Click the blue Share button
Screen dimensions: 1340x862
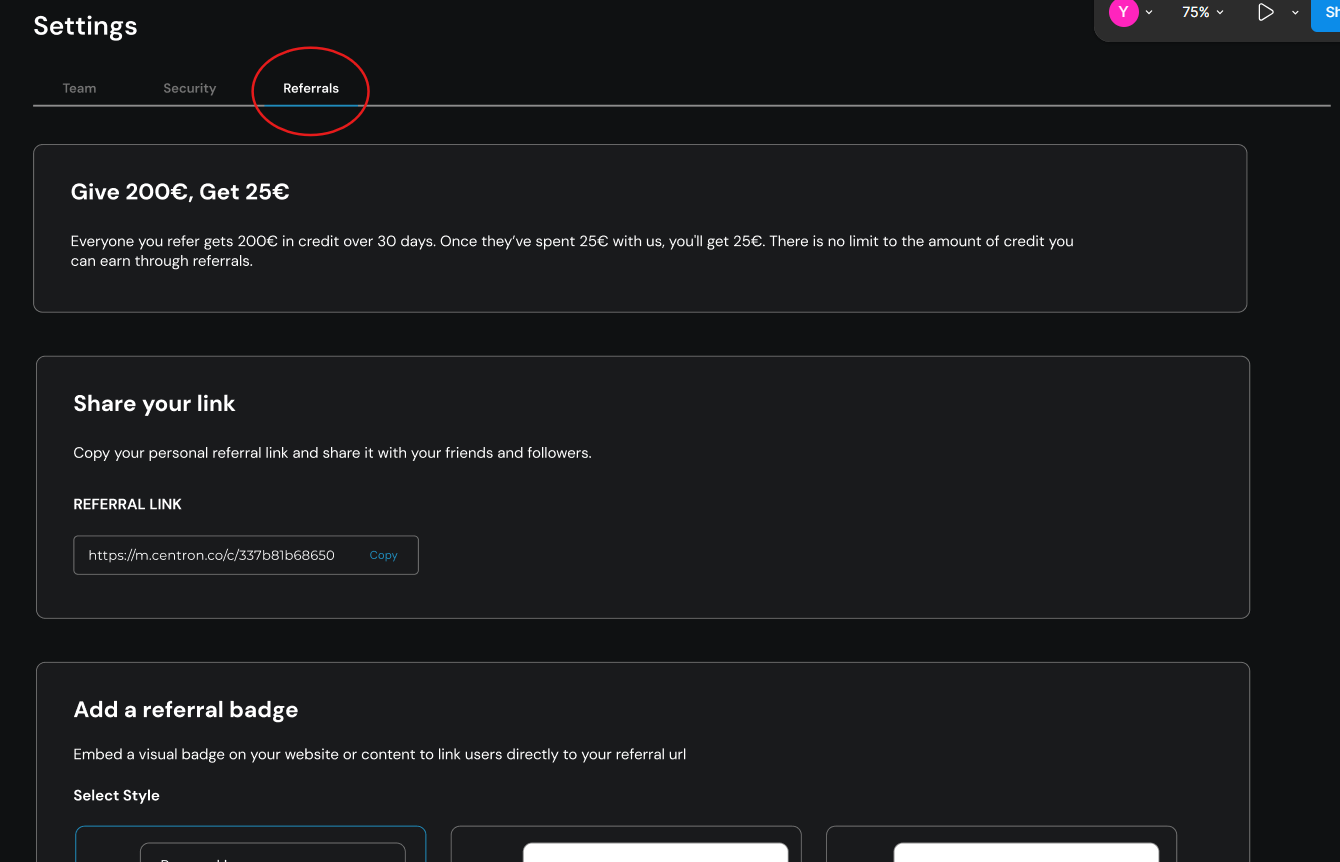click(1326, 13)
